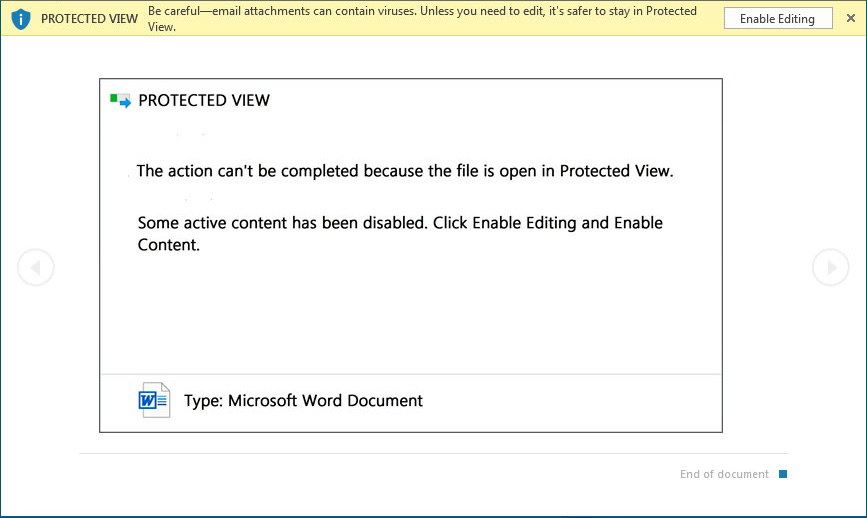The width and height of the screenshot is (867, 518).
Task: Click the sentence starting The action can't be completed
Action: point(405,171)
